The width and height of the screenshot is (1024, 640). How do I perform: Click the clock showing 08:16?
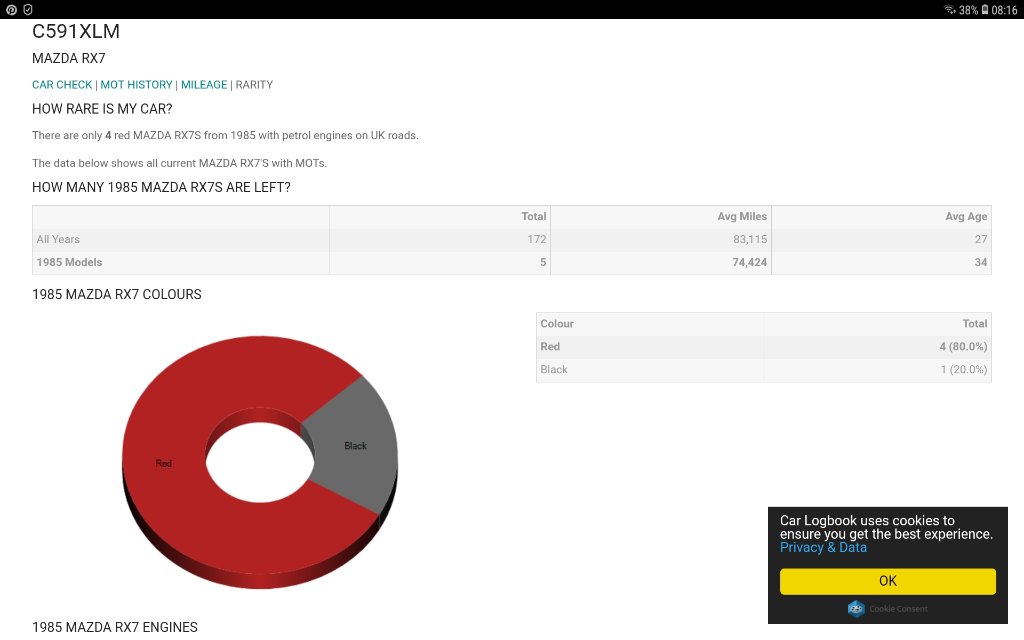point(1004,10)
